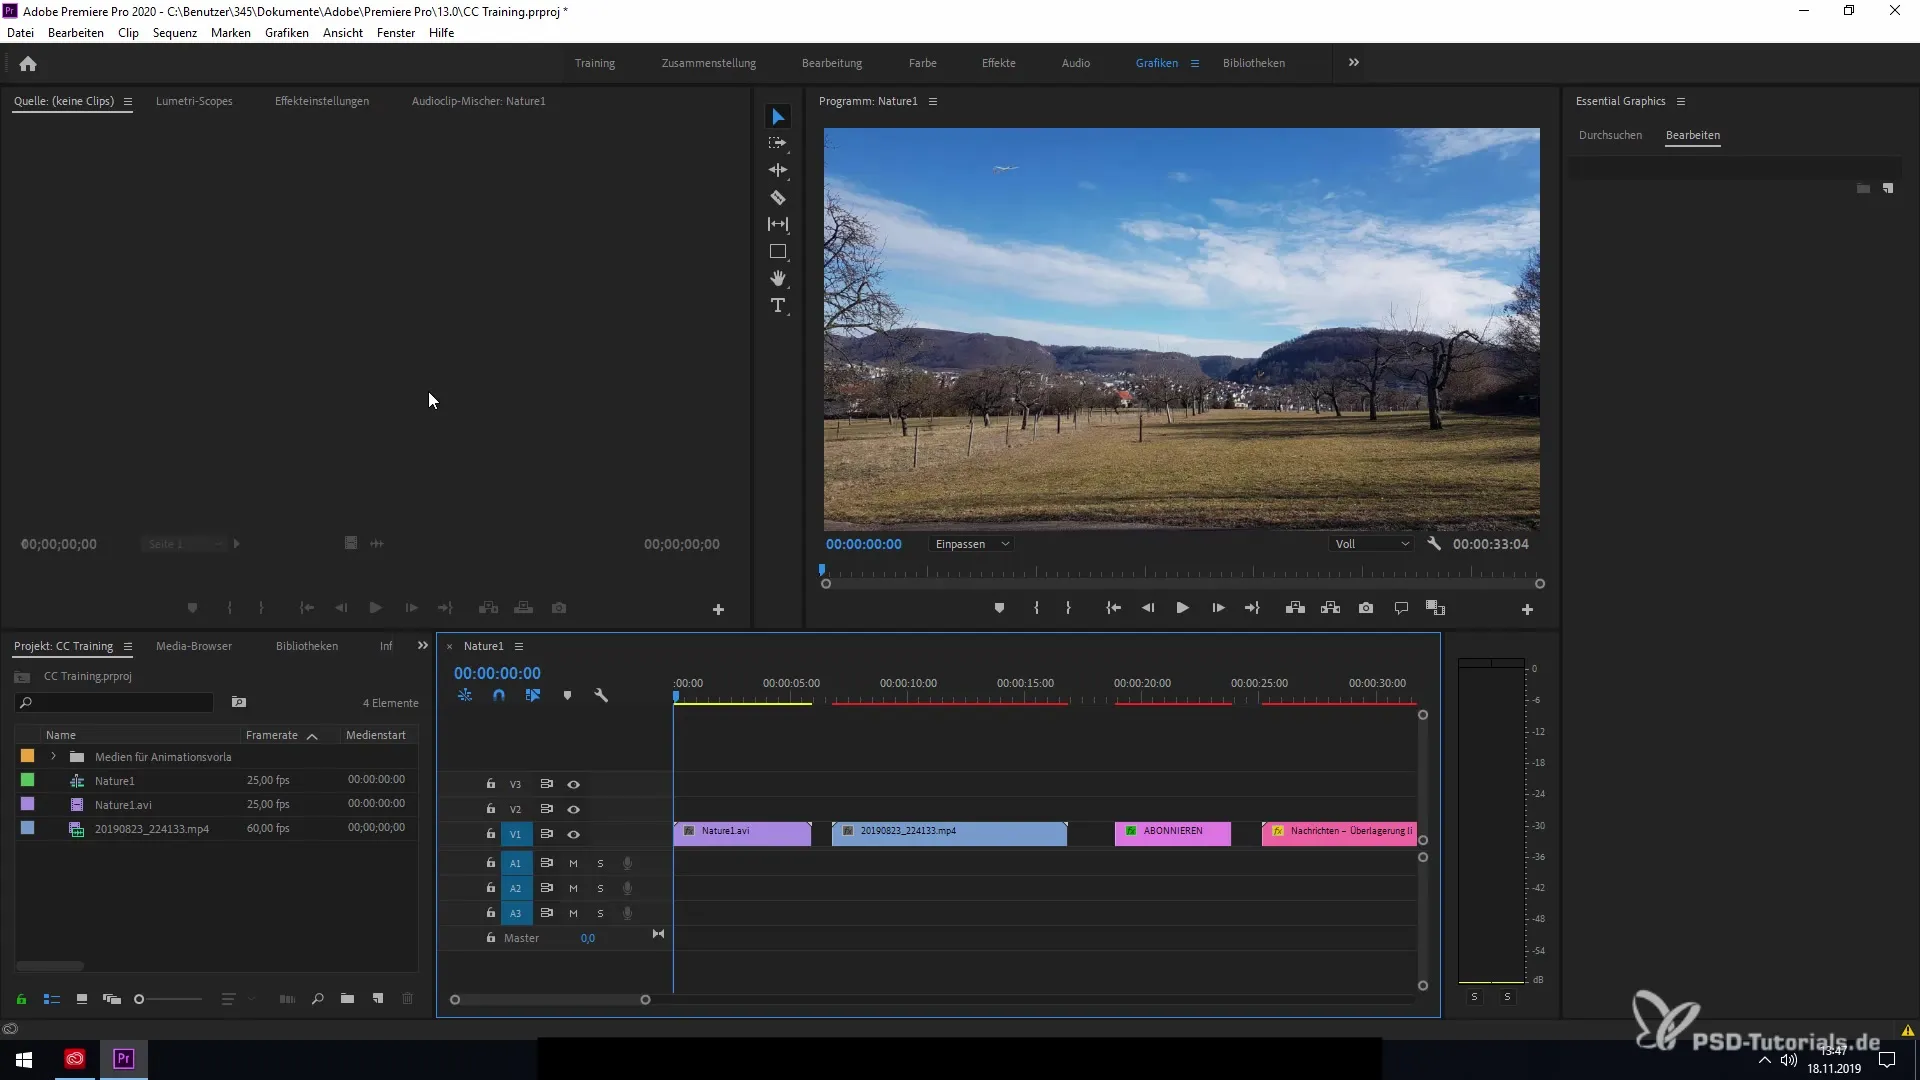Toggle linked selection in timeline
The width and height of the screenshot is (1920, 1080).
[533, 695]
